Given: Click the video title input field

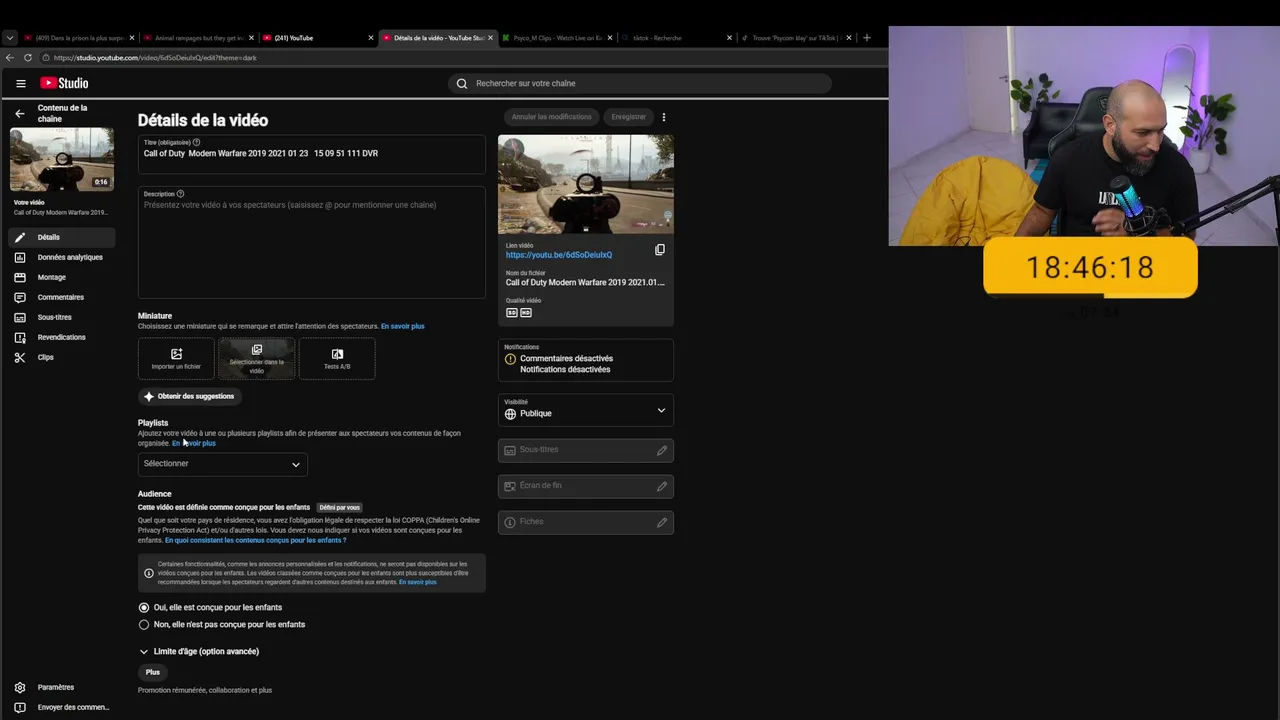Looking at the screenshot, I should pyautogui.click(x=312, y=154).
